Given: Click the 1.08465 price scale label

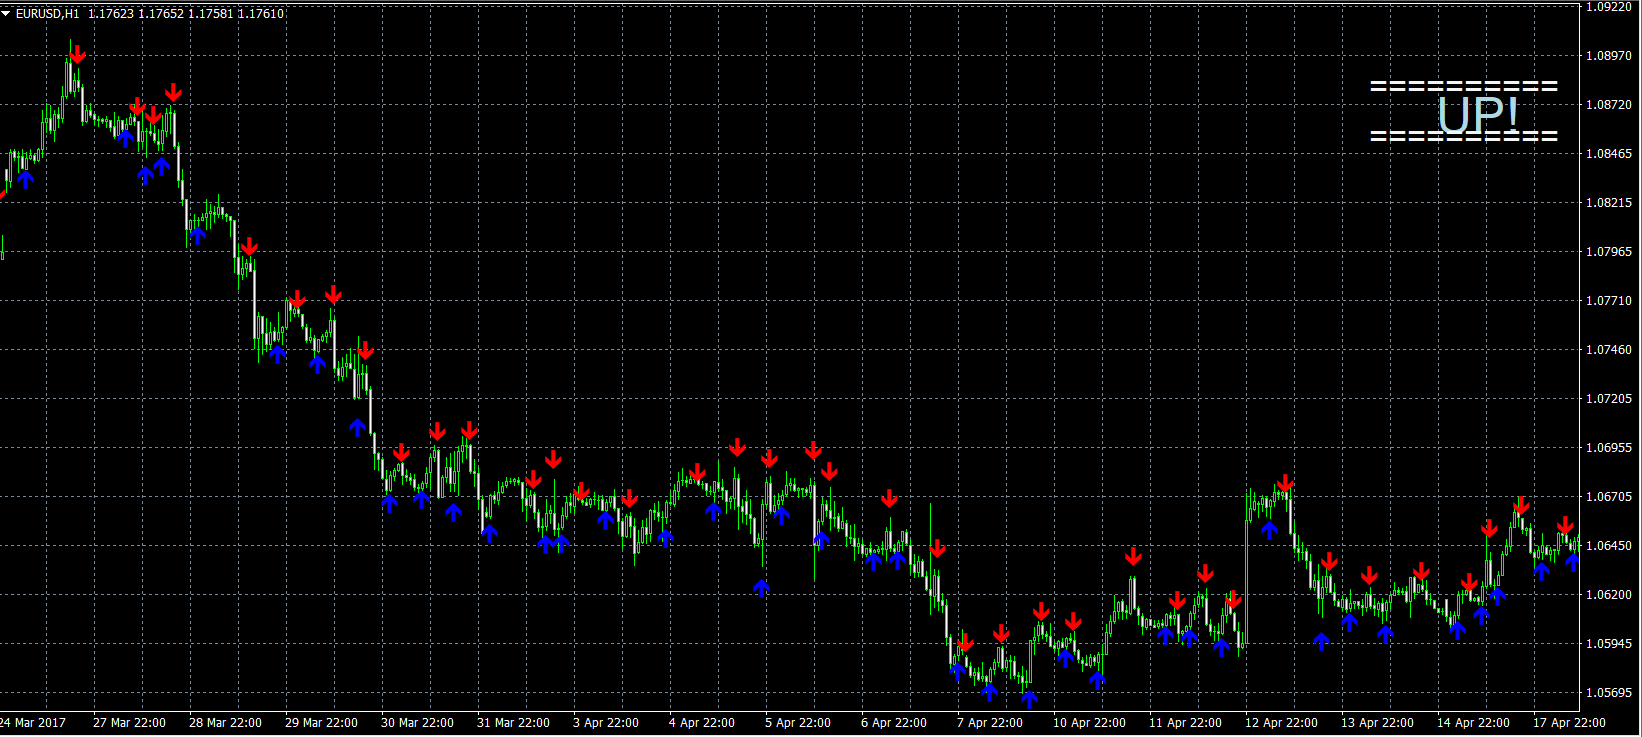Looking at the screenshot, I should click(1609, 154).
